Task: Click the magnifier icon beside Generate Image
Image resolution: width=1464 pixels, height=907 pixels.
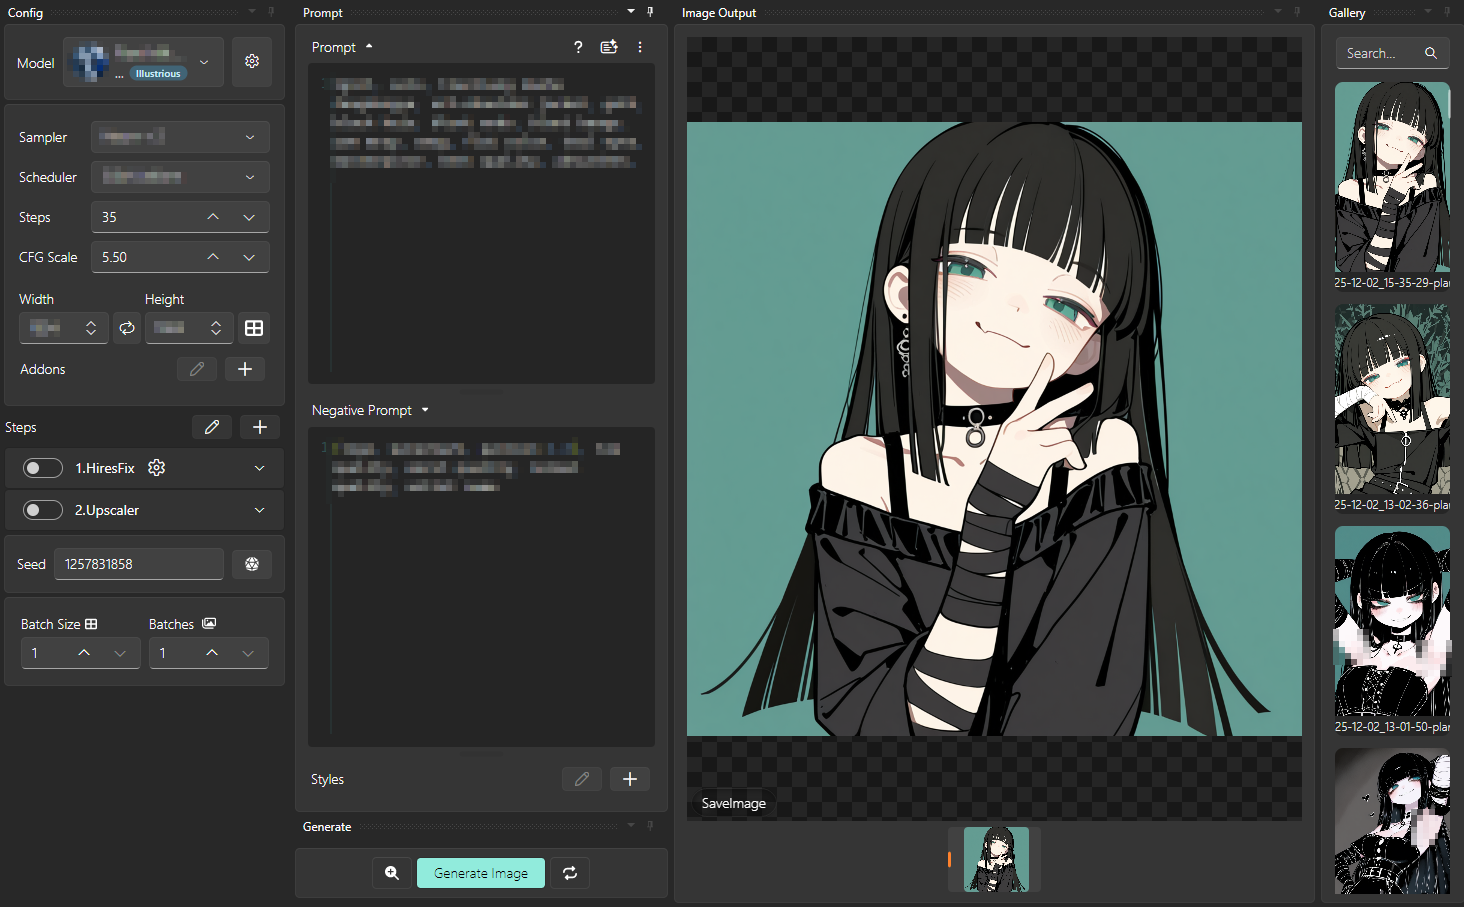Action: [x=392, y=873]
